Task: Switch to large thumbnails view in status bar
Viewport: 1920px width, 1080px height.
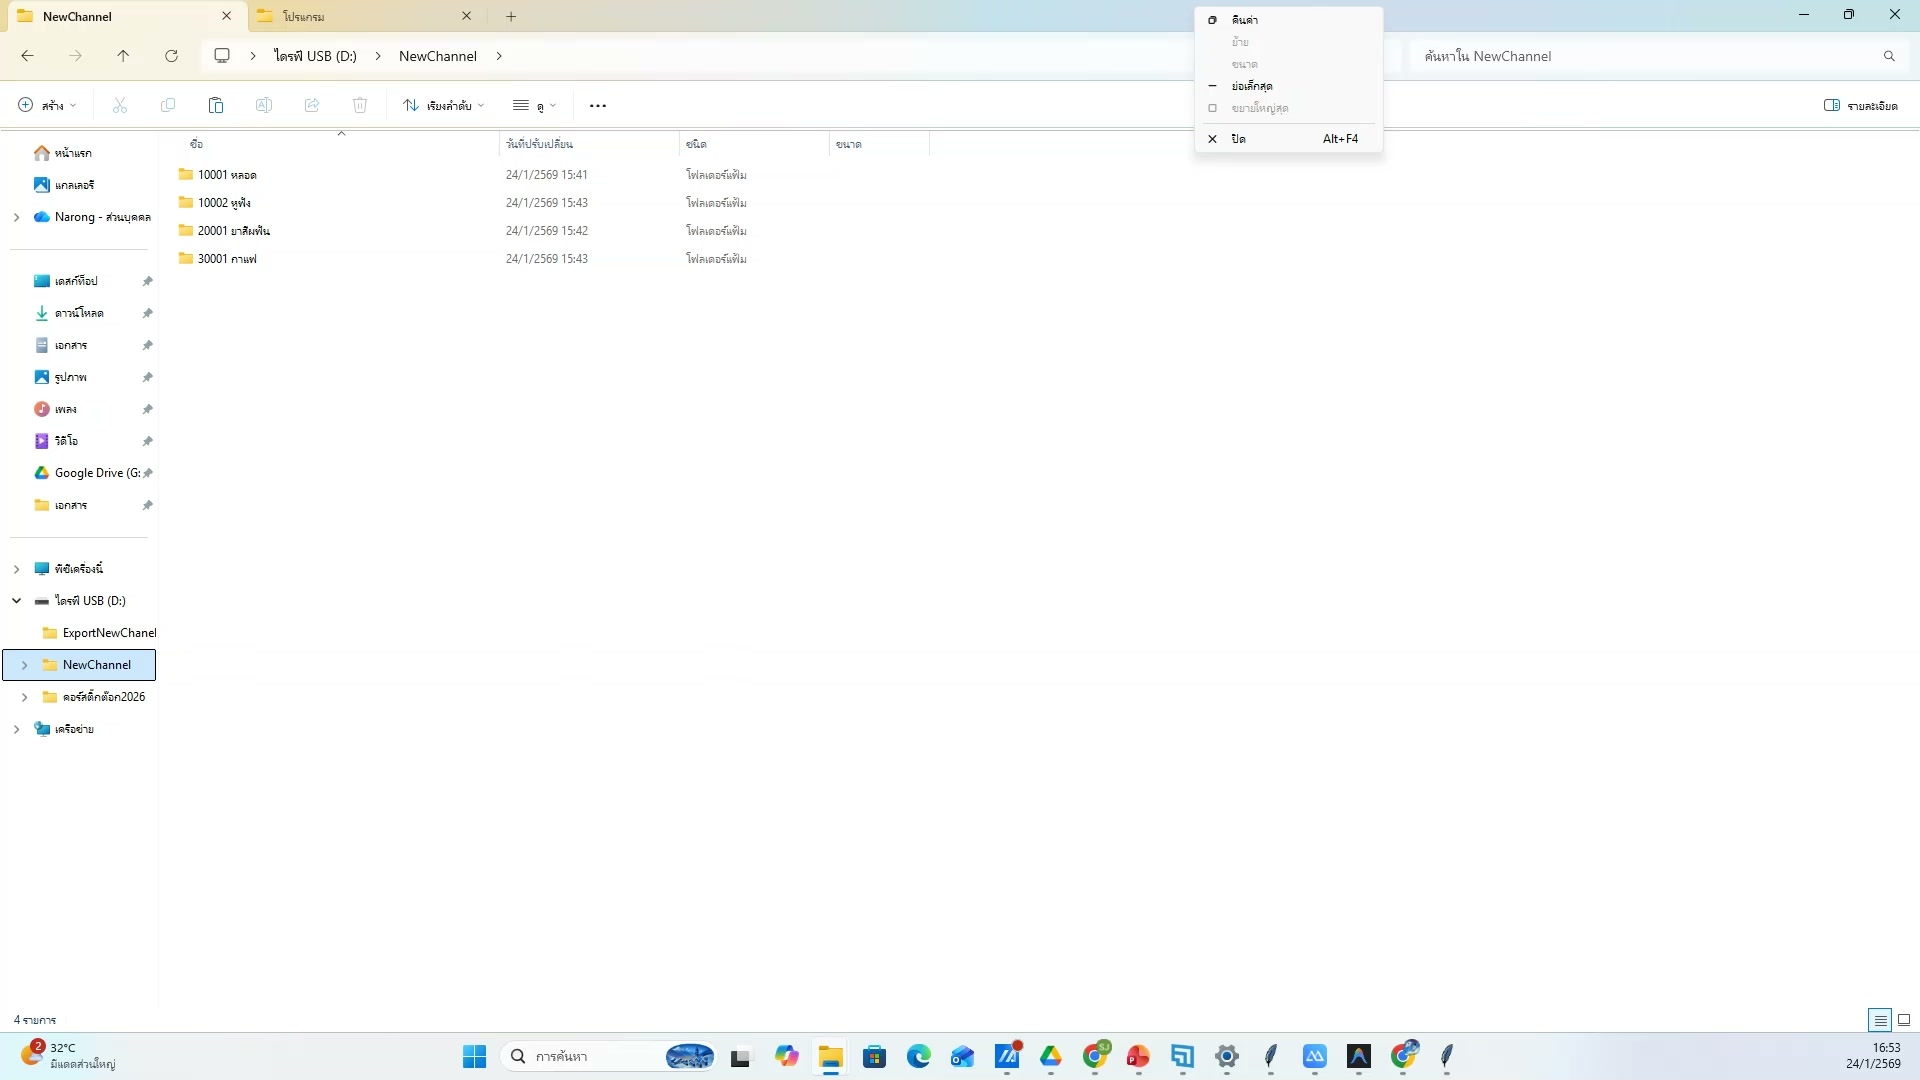Action: [1905, 1020]
